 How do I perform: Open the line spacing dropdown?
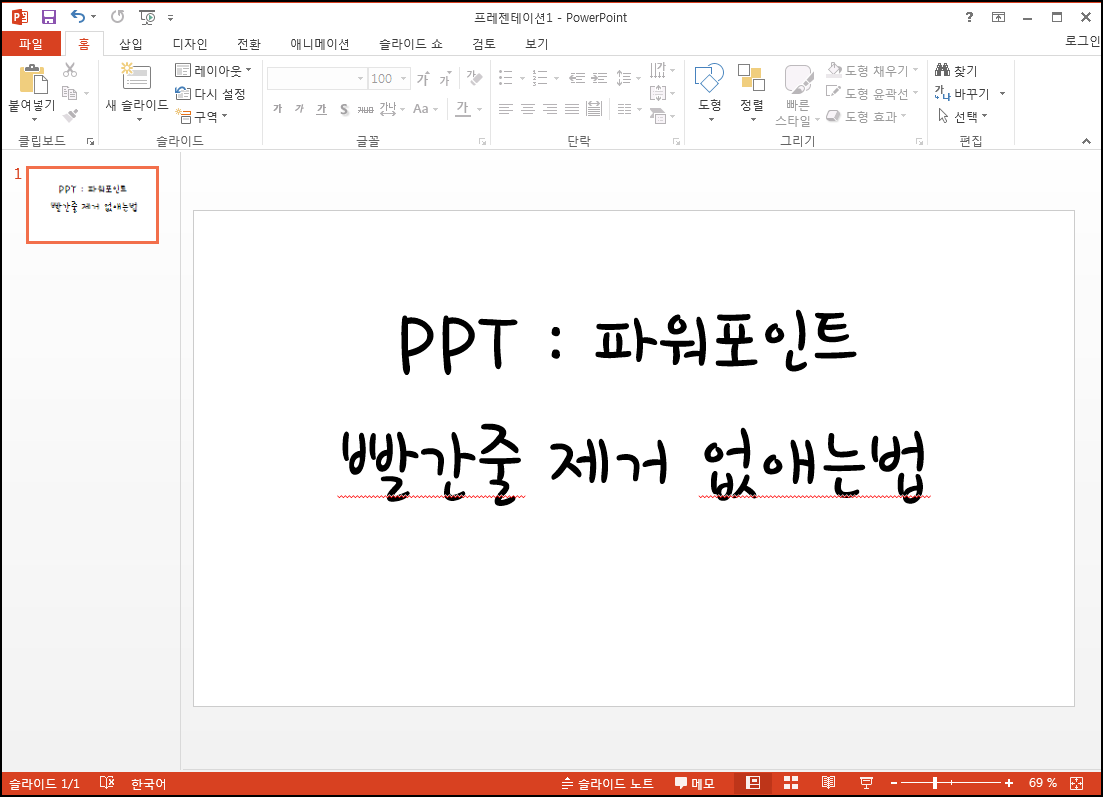[x=628, y=78]
